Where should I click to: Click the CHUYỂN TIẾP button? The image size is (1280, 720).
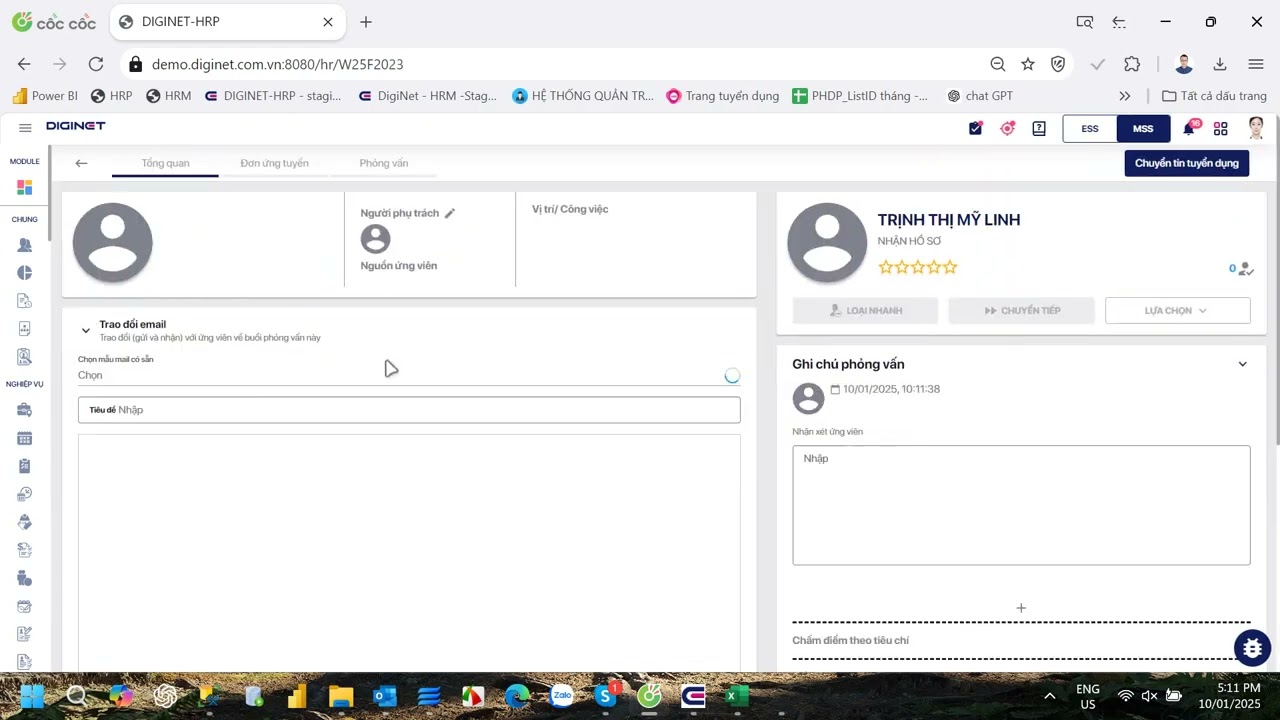[1021, 311]
